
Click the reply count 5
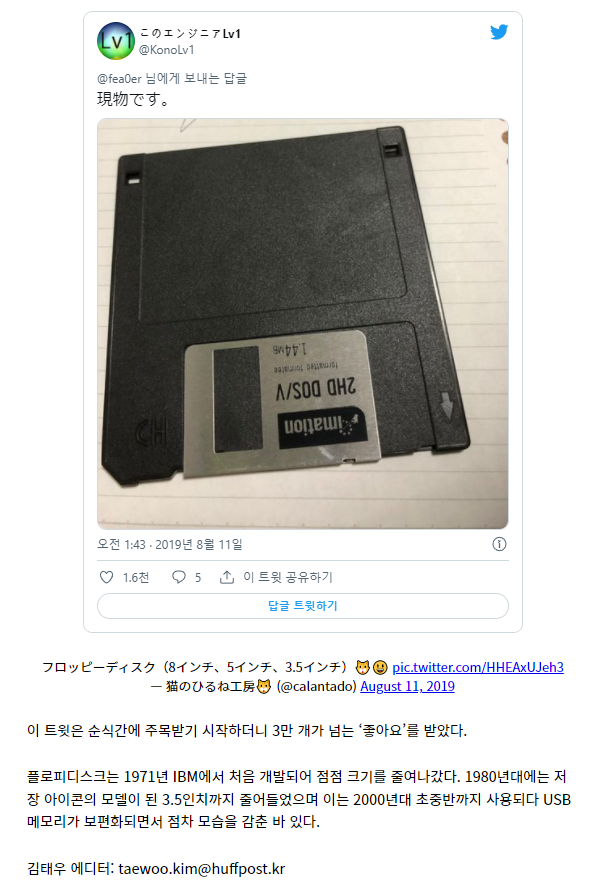point(198,578)
